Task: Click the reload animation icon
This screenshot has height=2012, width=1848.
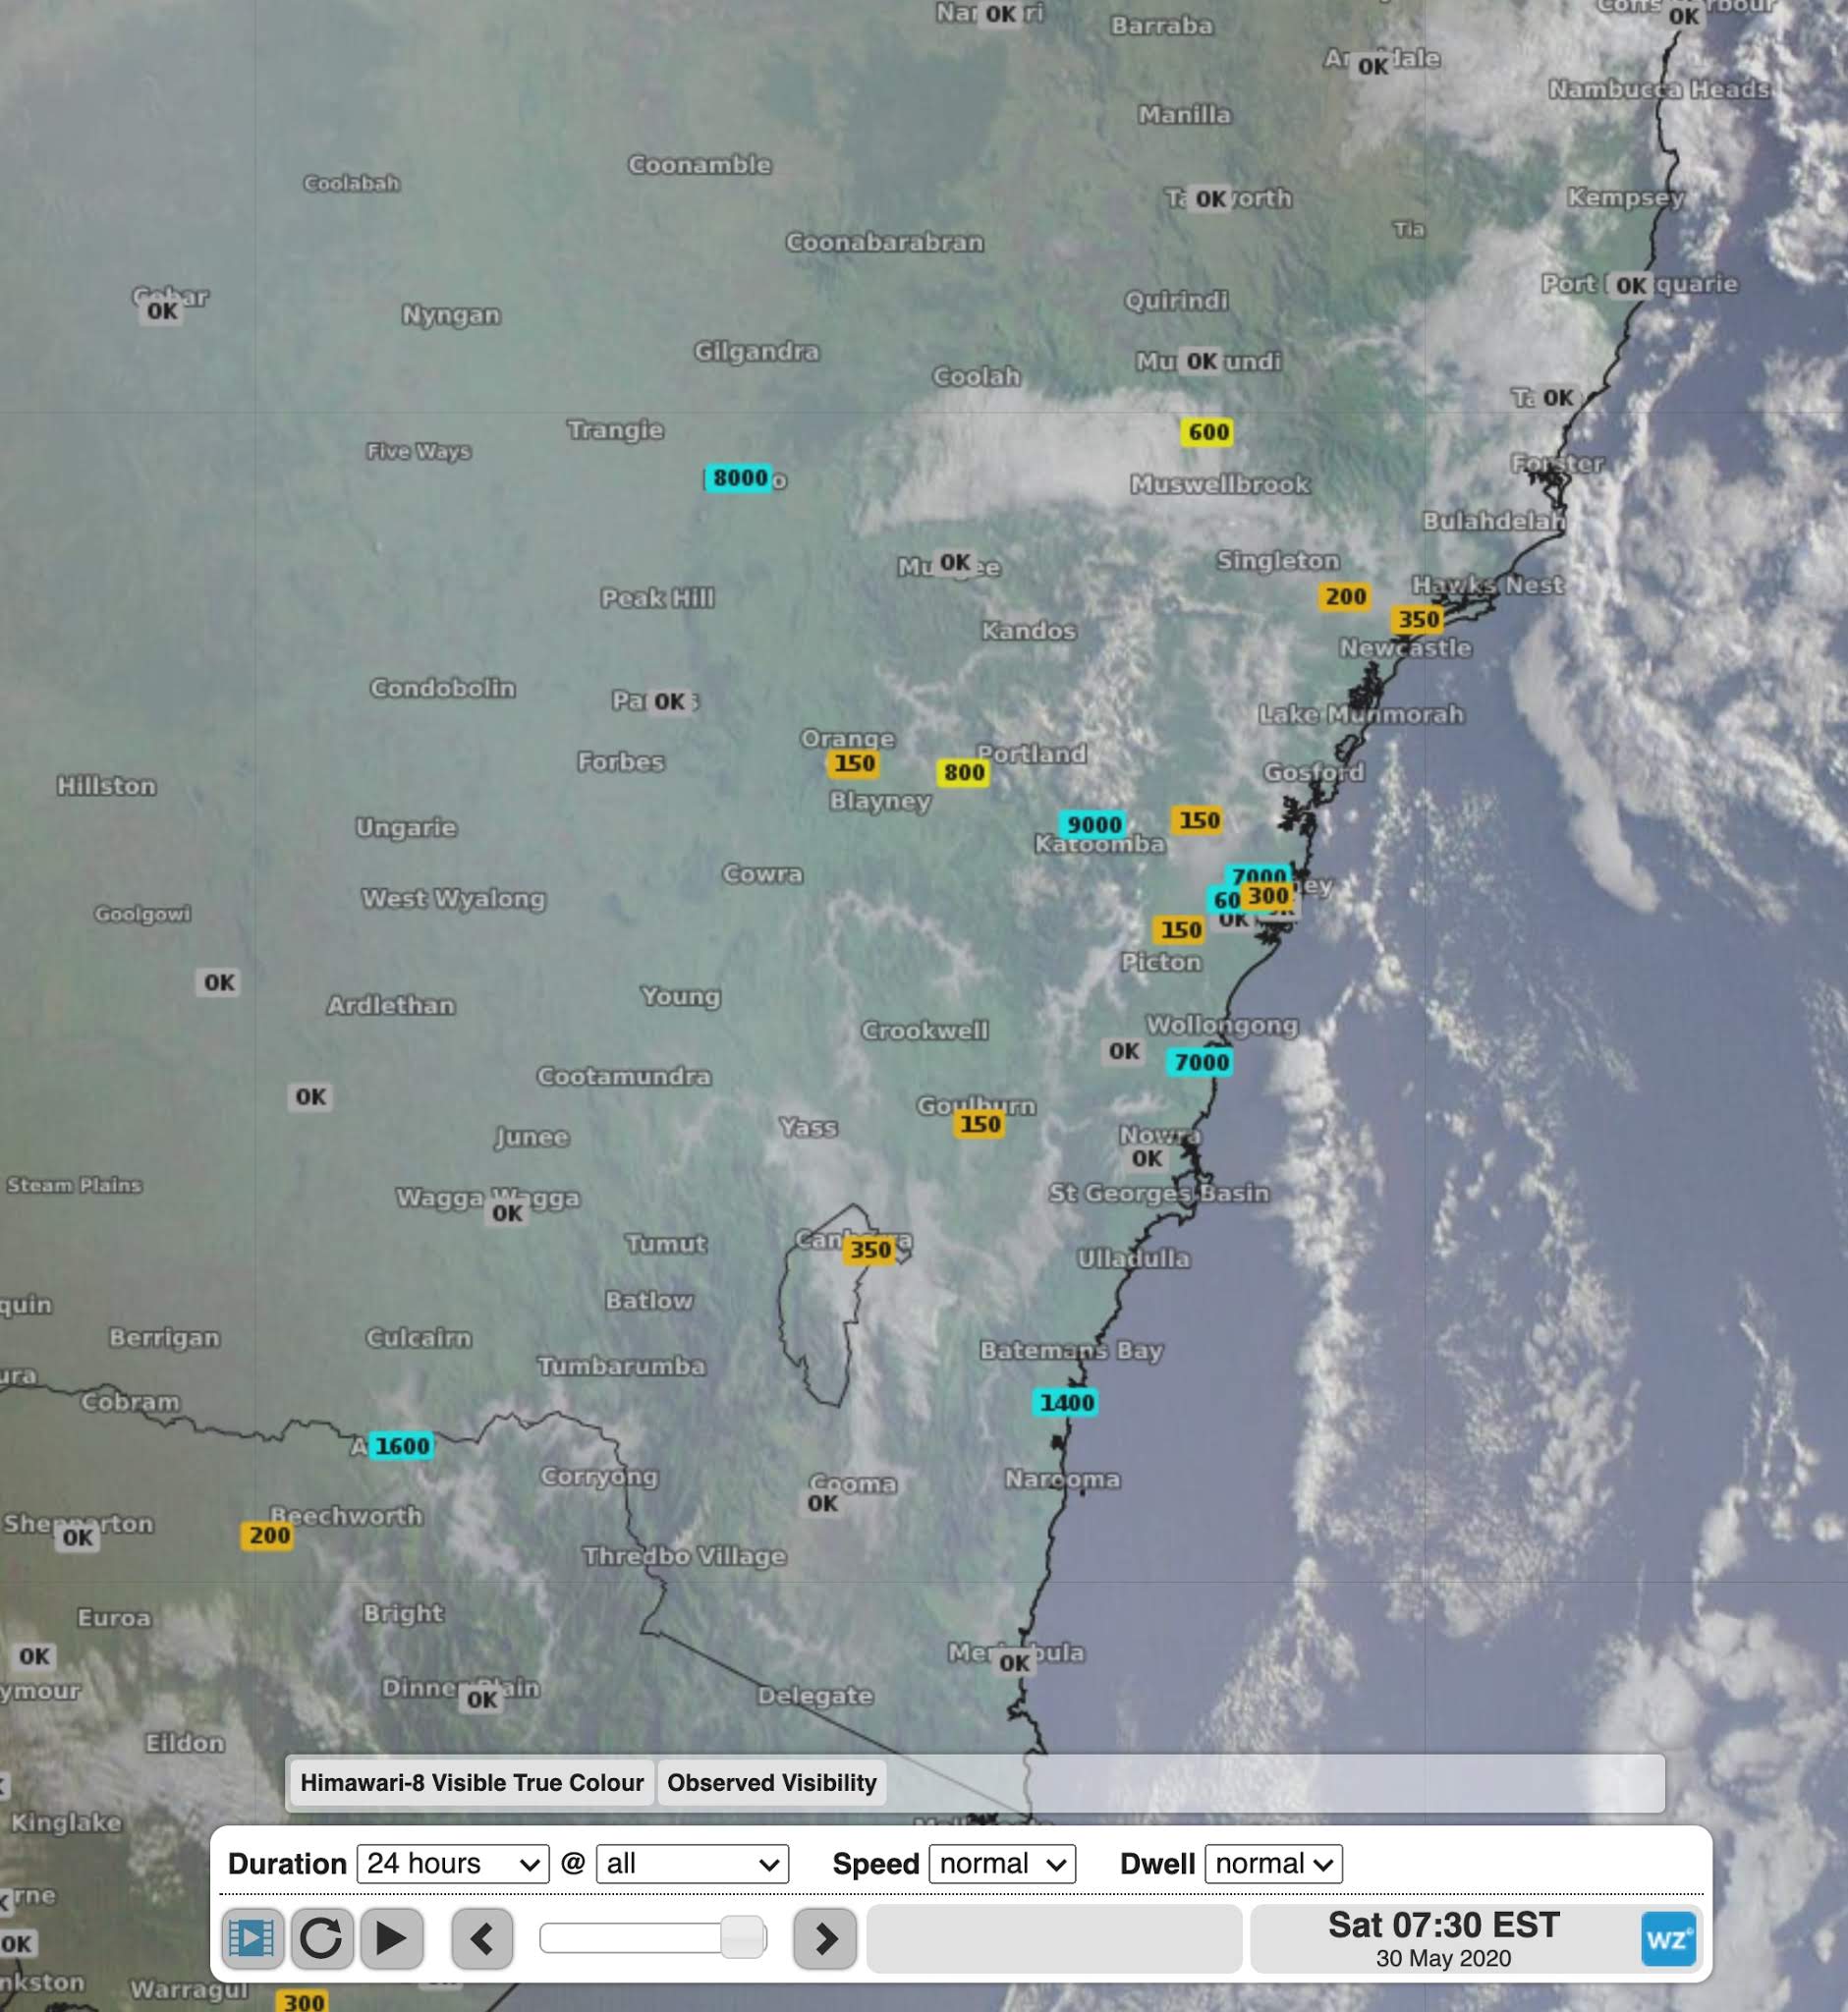Action: (322, 1938)
